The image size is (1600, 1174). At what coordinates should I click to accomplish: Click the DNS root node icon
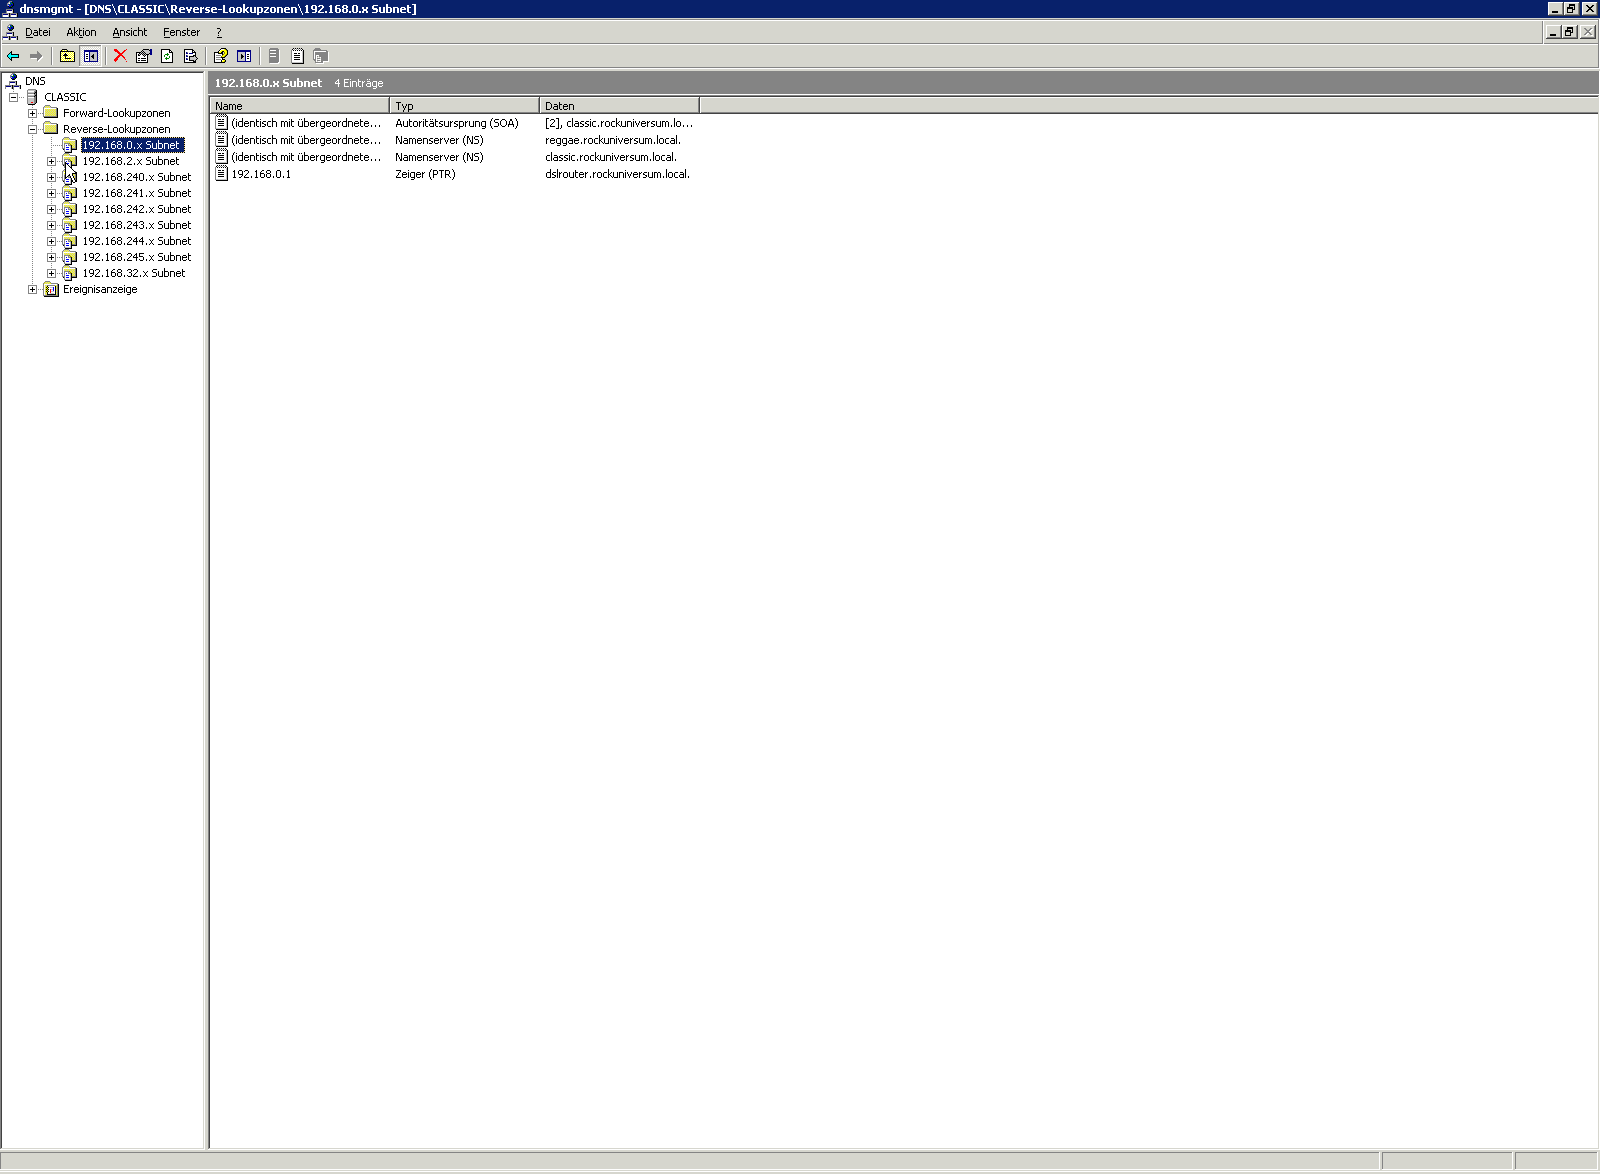point(13,81)
